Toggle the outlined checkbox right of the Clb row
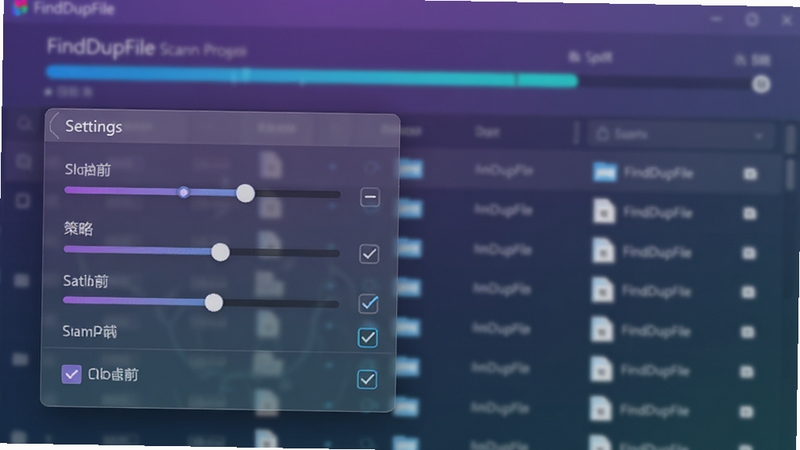 [367, 380]
